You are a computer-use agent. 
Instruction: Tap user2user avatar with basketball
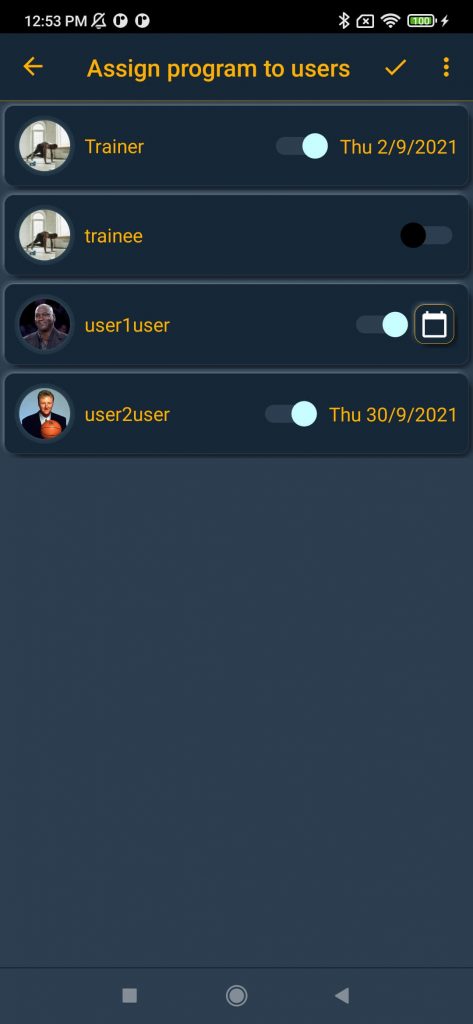44,414
